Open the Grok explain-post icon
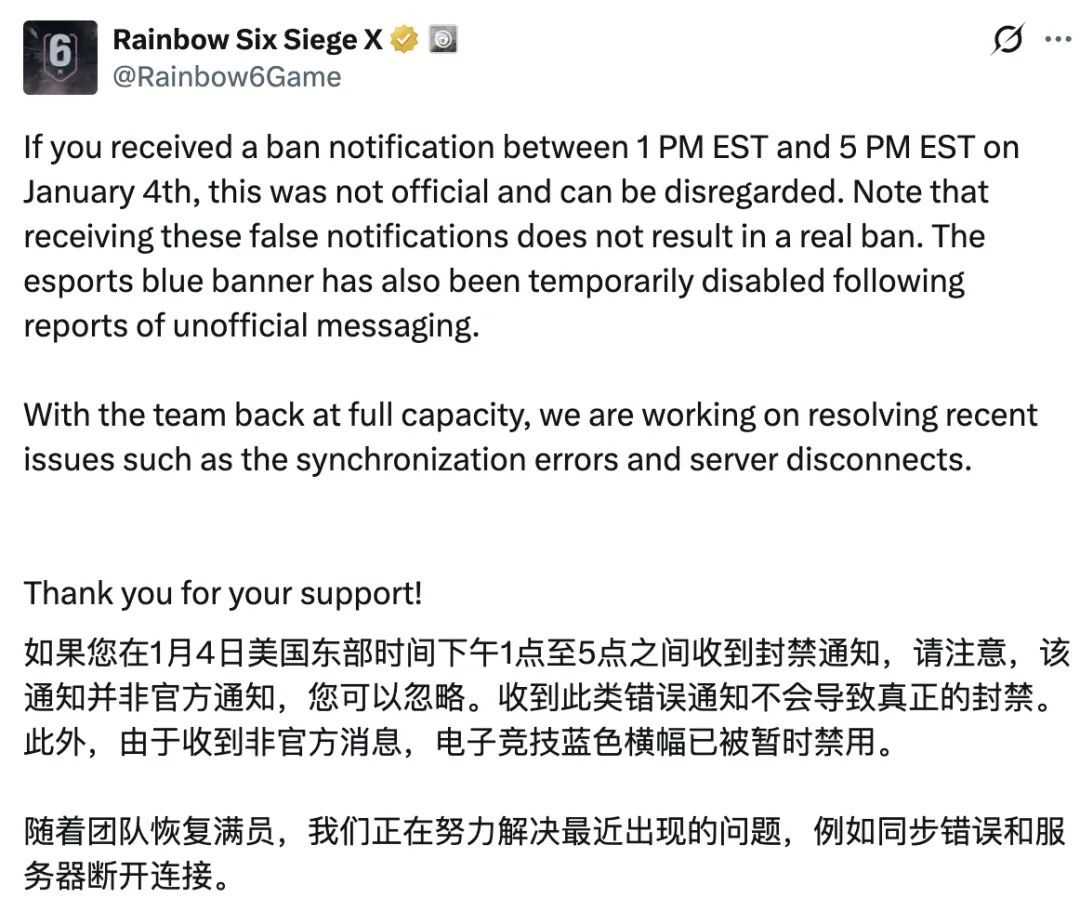1080x911 pixels. click(x=1006, y=40)
